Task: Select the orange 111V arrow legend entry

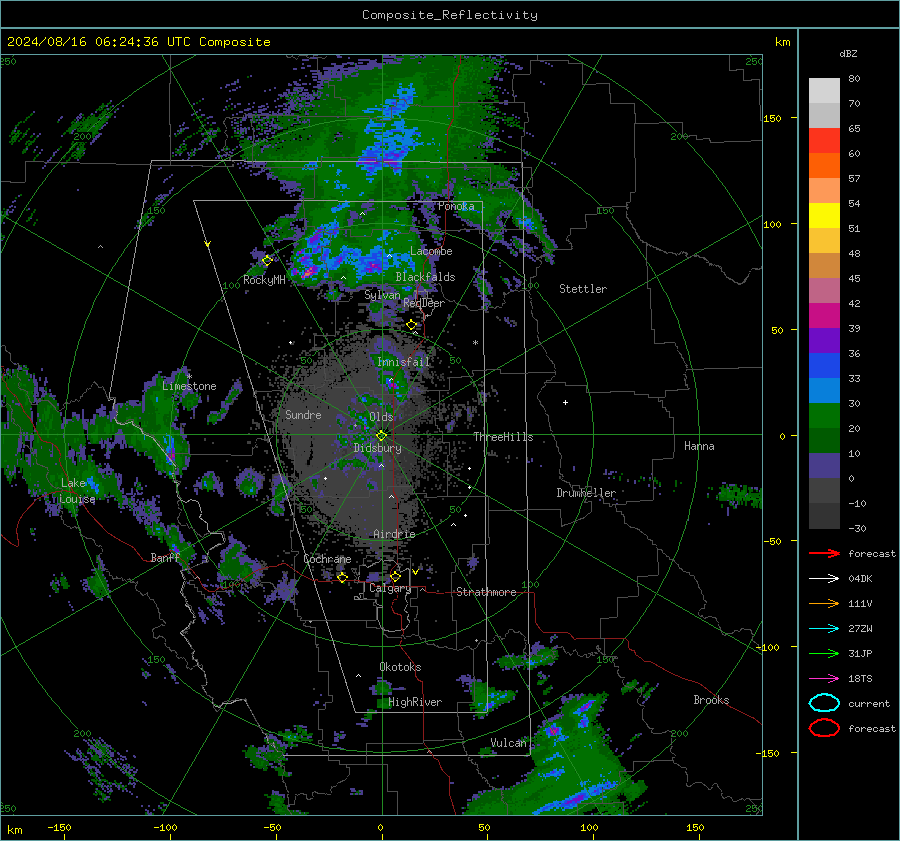Action: click(x=824, y=603)
